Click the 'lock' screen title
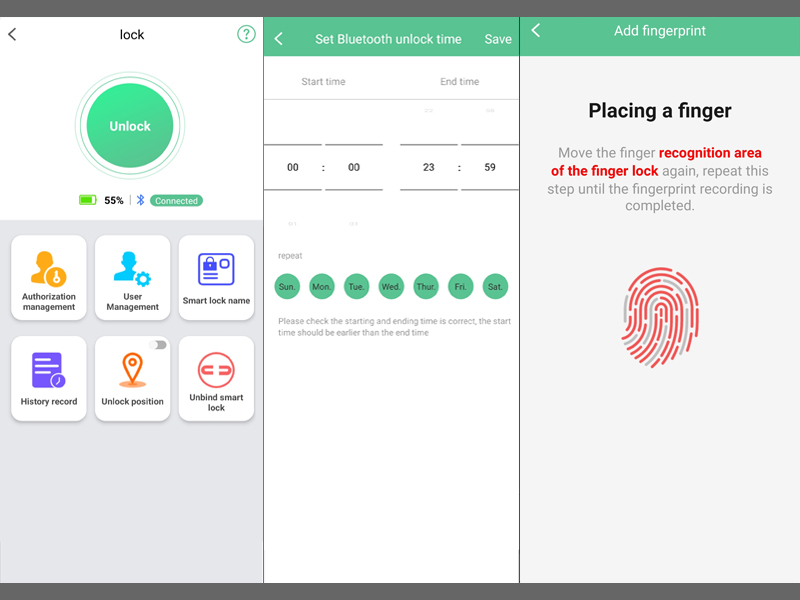 [132, 35]
